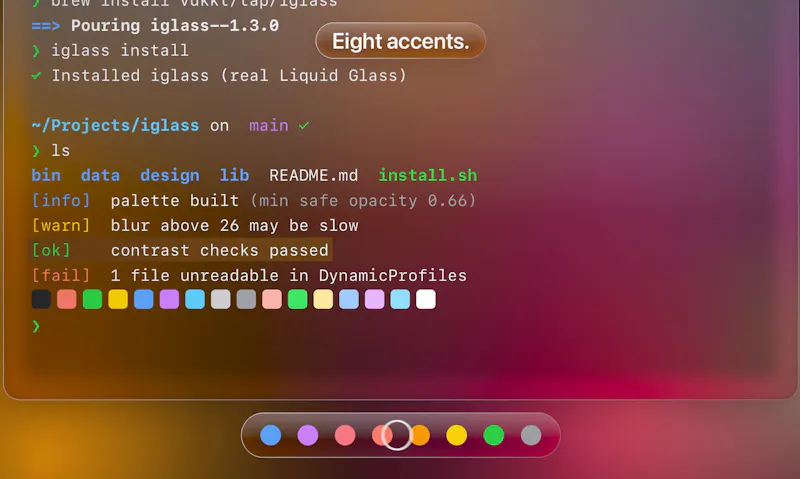The height and width of the screenshot is (479, 800).
Task: Click the "design" directory name in listing
Action: [x=170, y=175]
